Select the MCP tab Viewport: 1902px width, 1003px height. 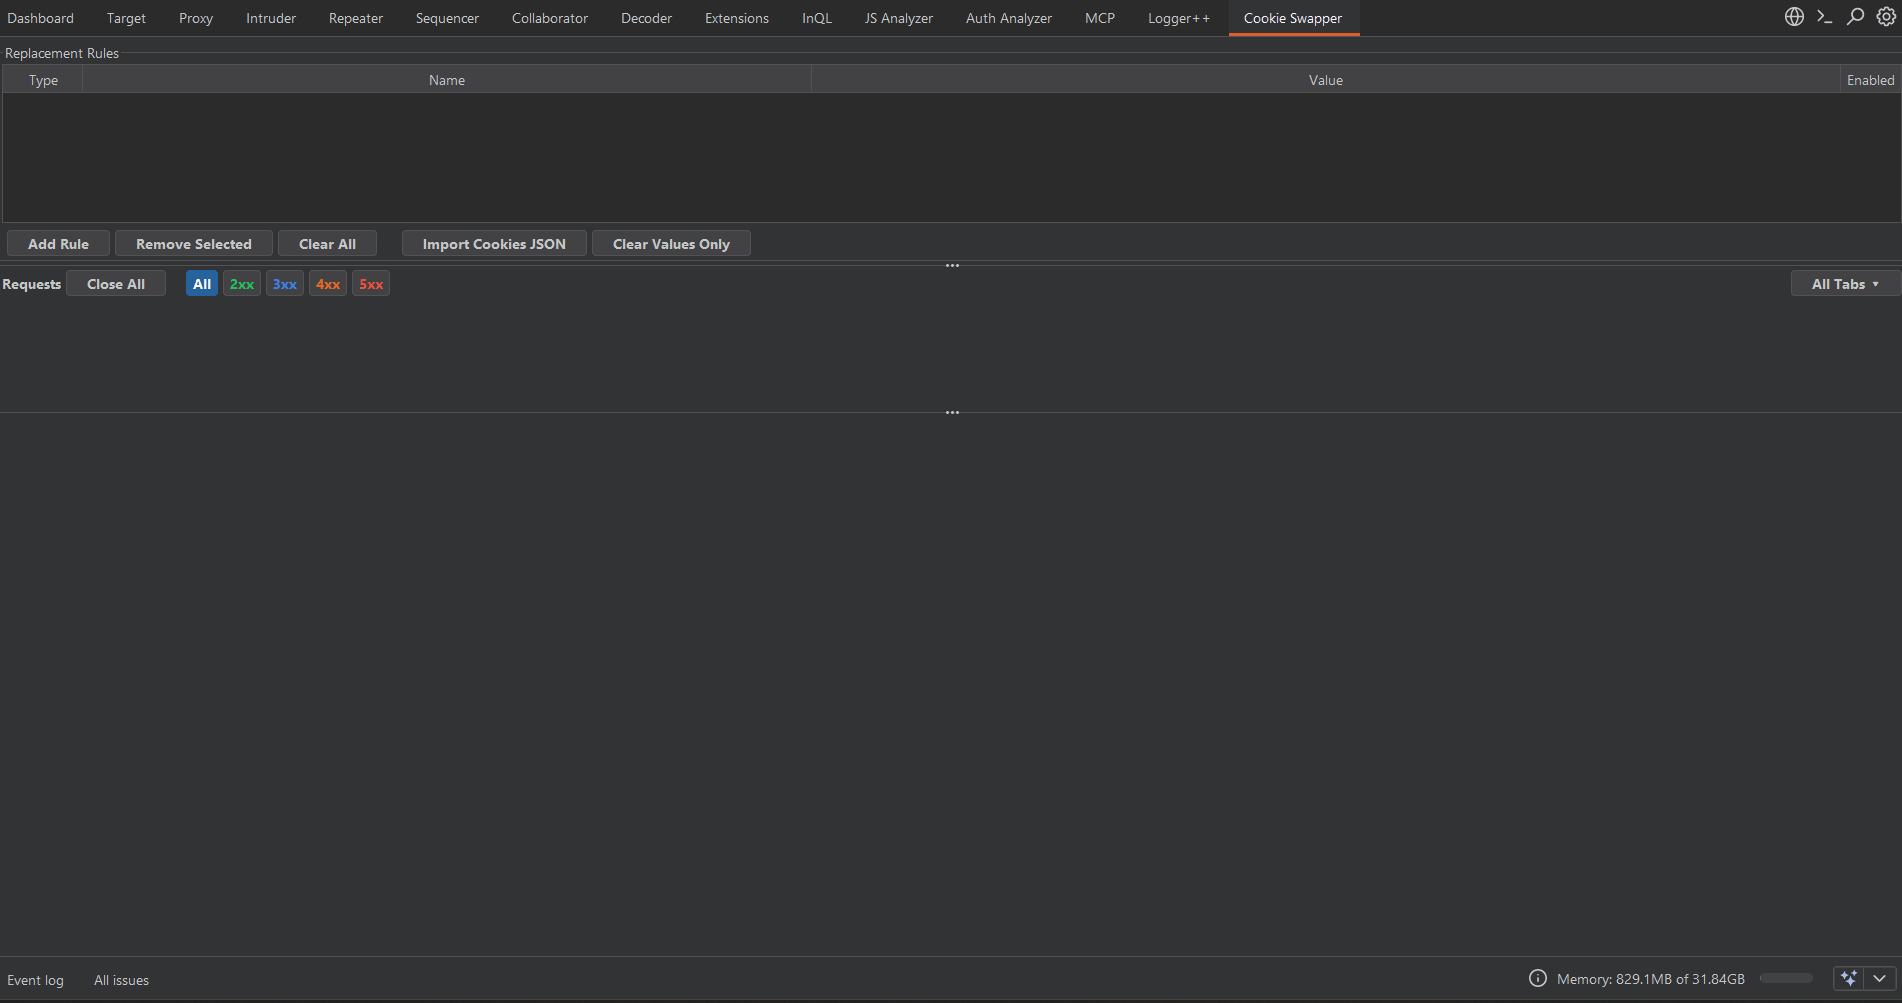pyautogui.click(x=1100, y=18)
